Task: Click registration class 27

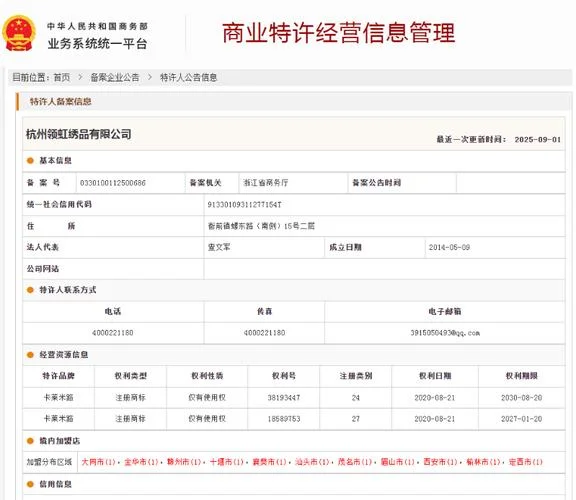Action: 356,419
